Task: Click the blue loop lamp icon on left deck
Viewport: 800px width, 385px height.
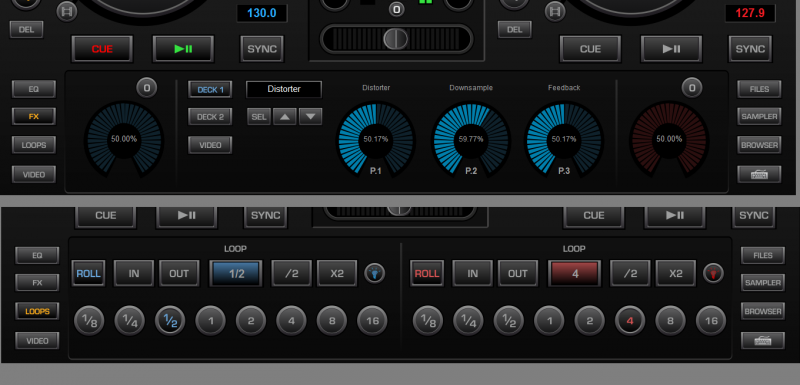Action: tap(374, 273)
